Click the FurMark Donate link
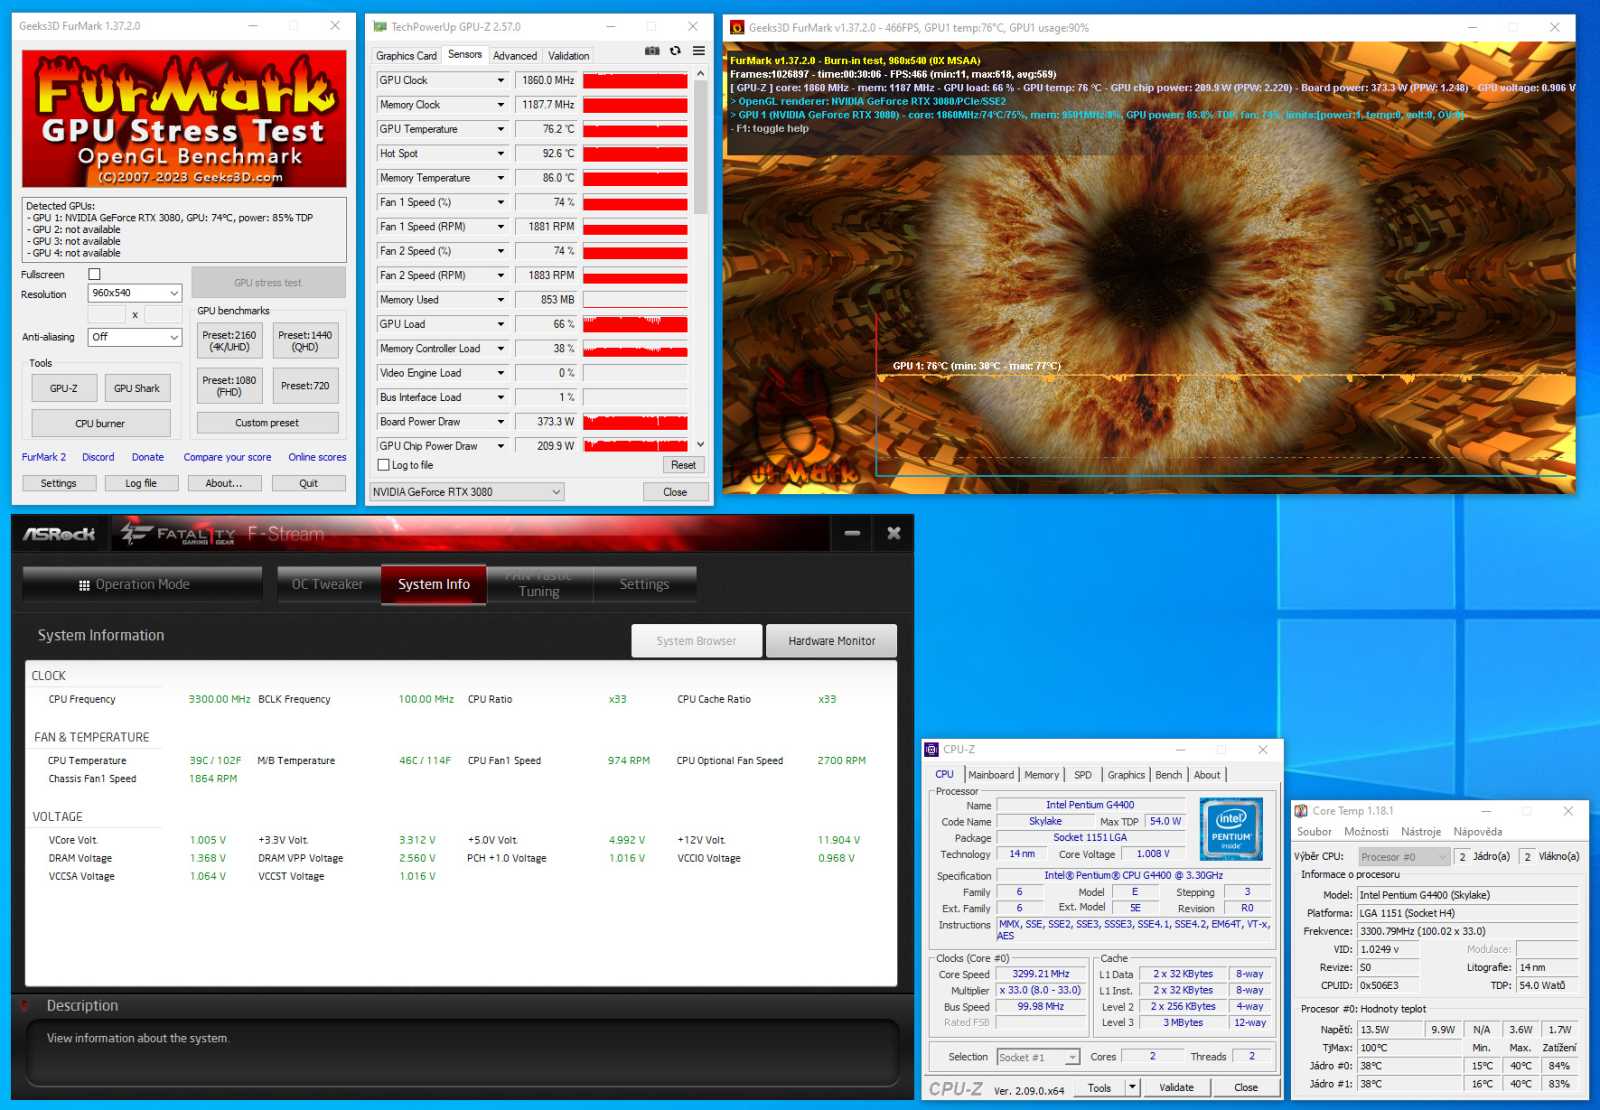This screenshot has width=1600, height=1110. (148, 457)
